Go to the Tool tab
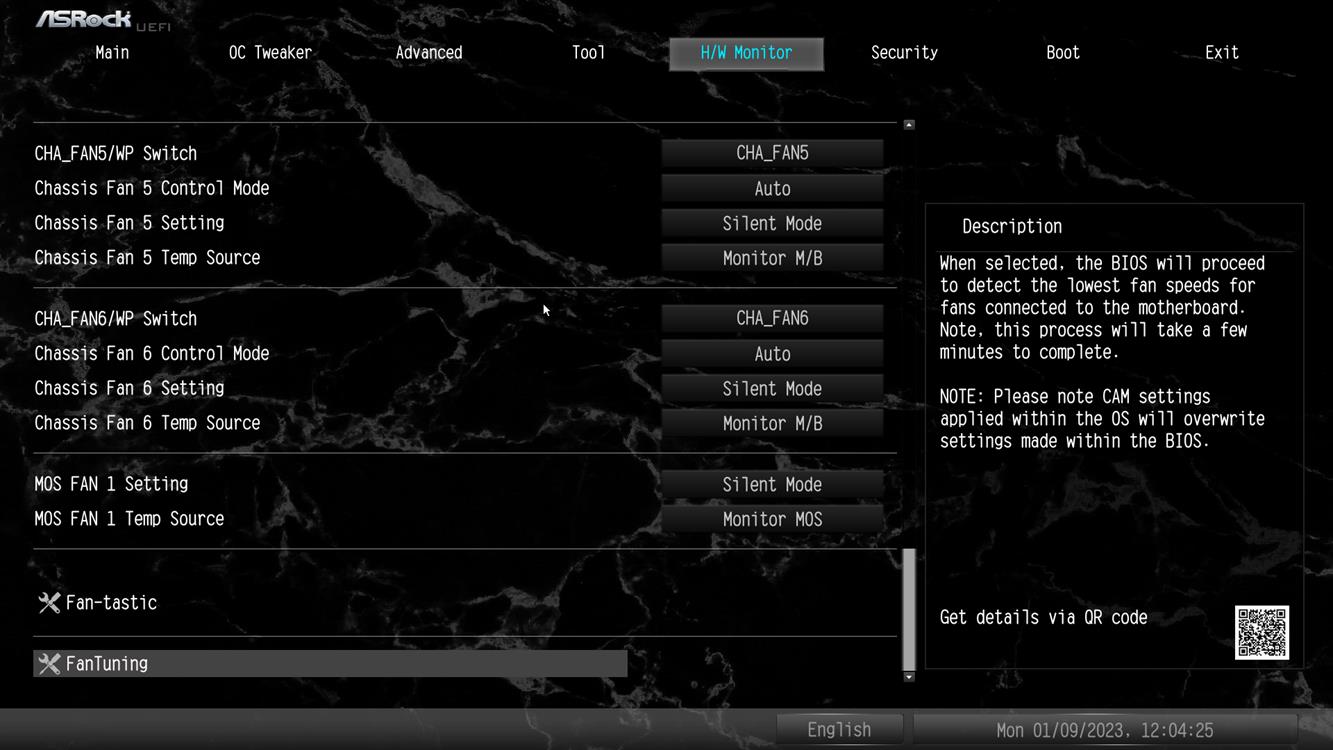This screenshot has height=750, width=1333. (x=588, y=53)
